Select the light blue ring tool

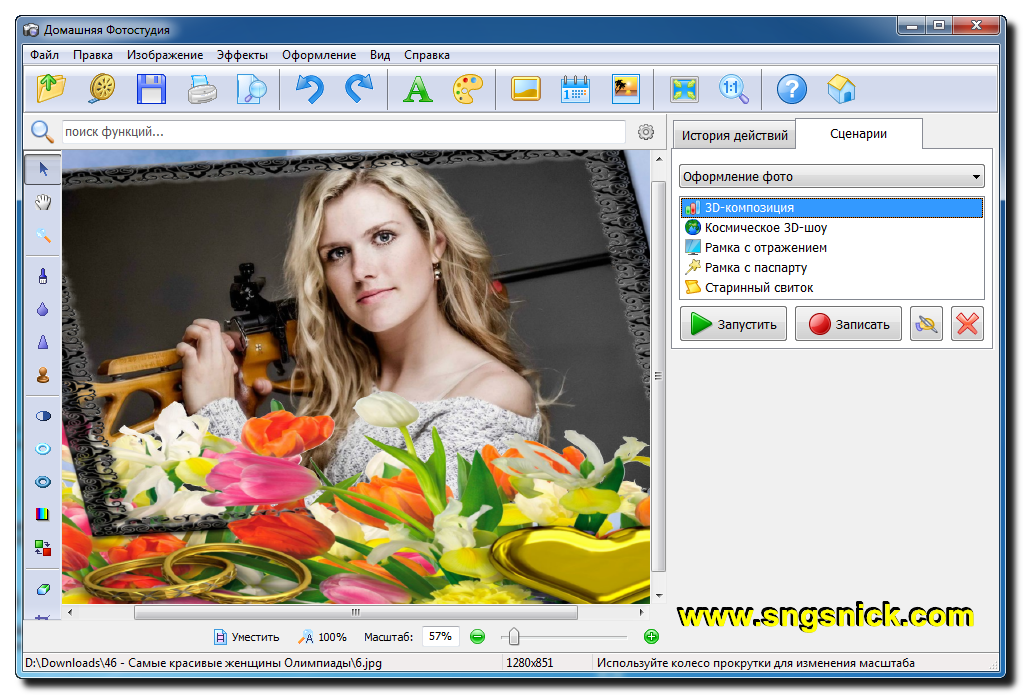[x=43, y=448]
